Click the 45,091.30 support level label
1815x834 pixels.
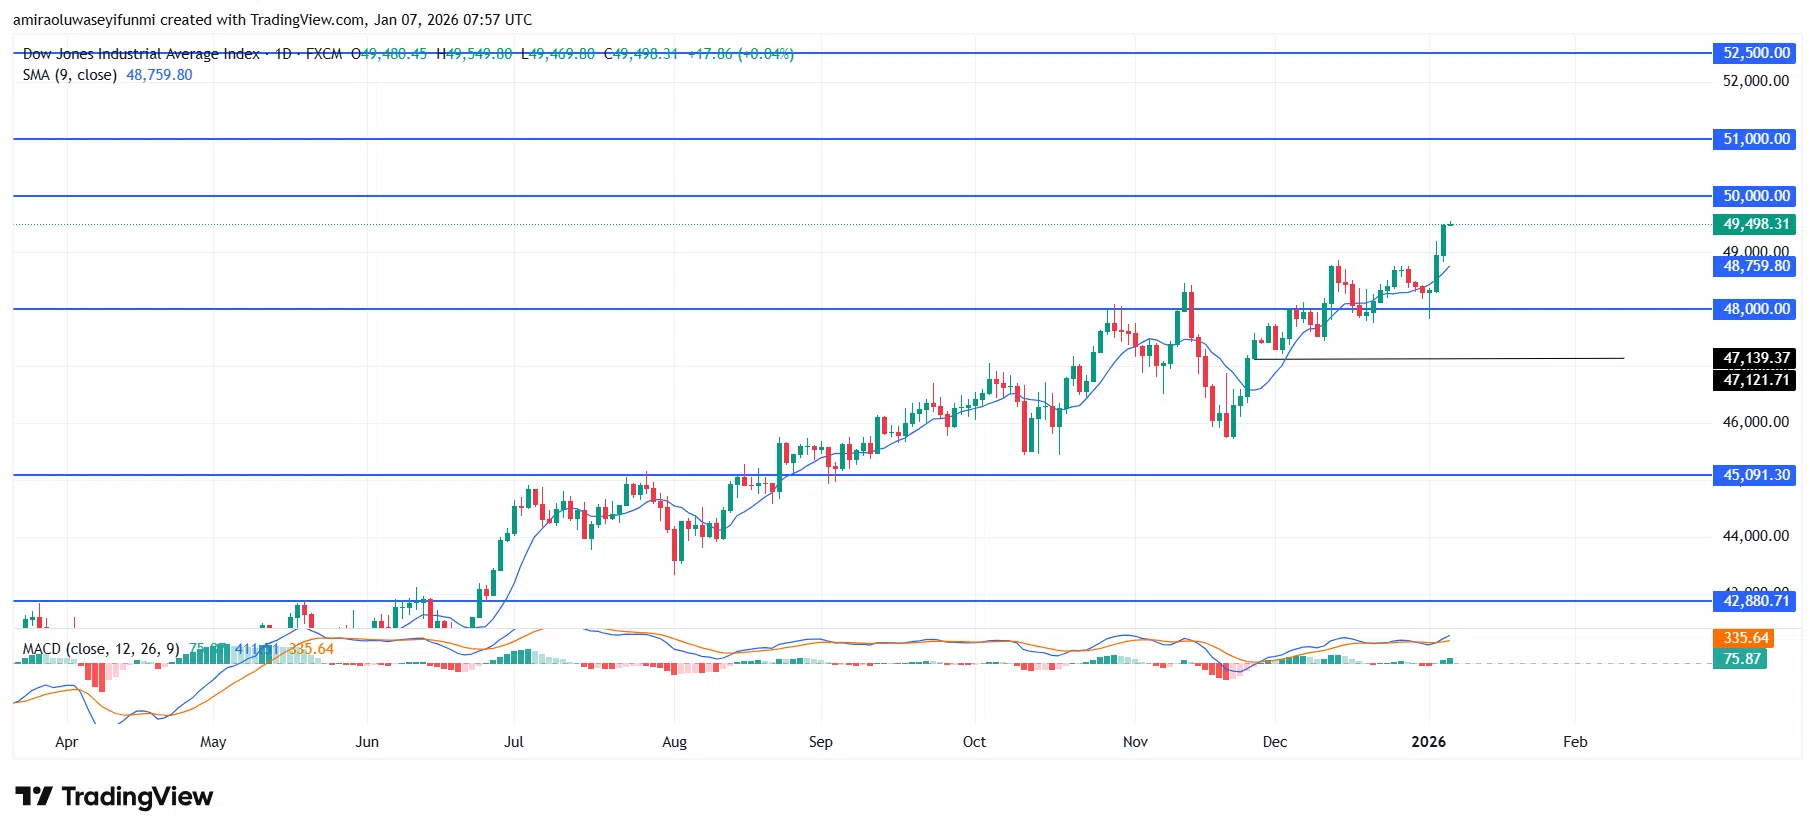1755,475
